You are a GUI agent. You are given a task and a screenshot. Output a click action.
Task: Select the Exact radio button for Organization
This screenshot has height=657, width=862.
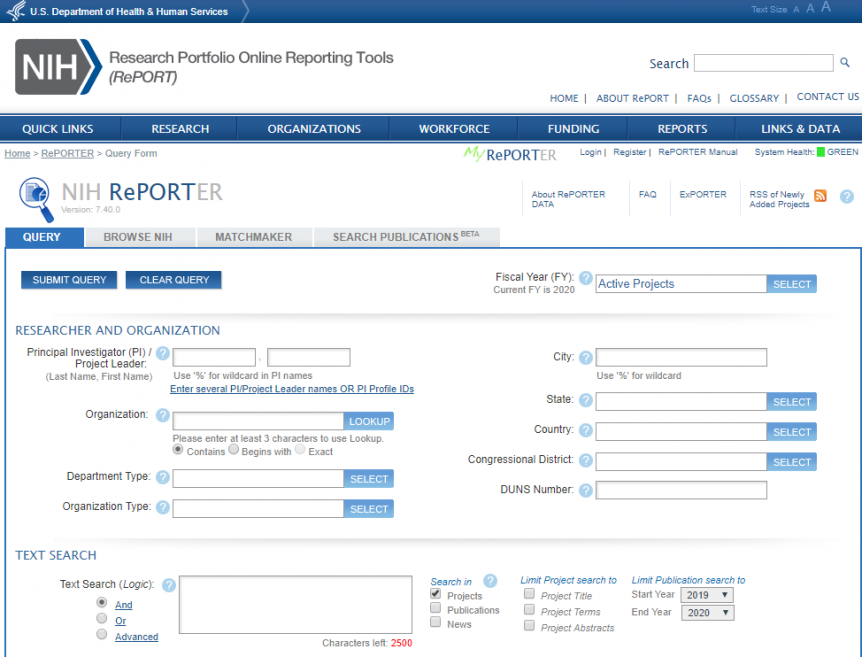click(298, 450)
